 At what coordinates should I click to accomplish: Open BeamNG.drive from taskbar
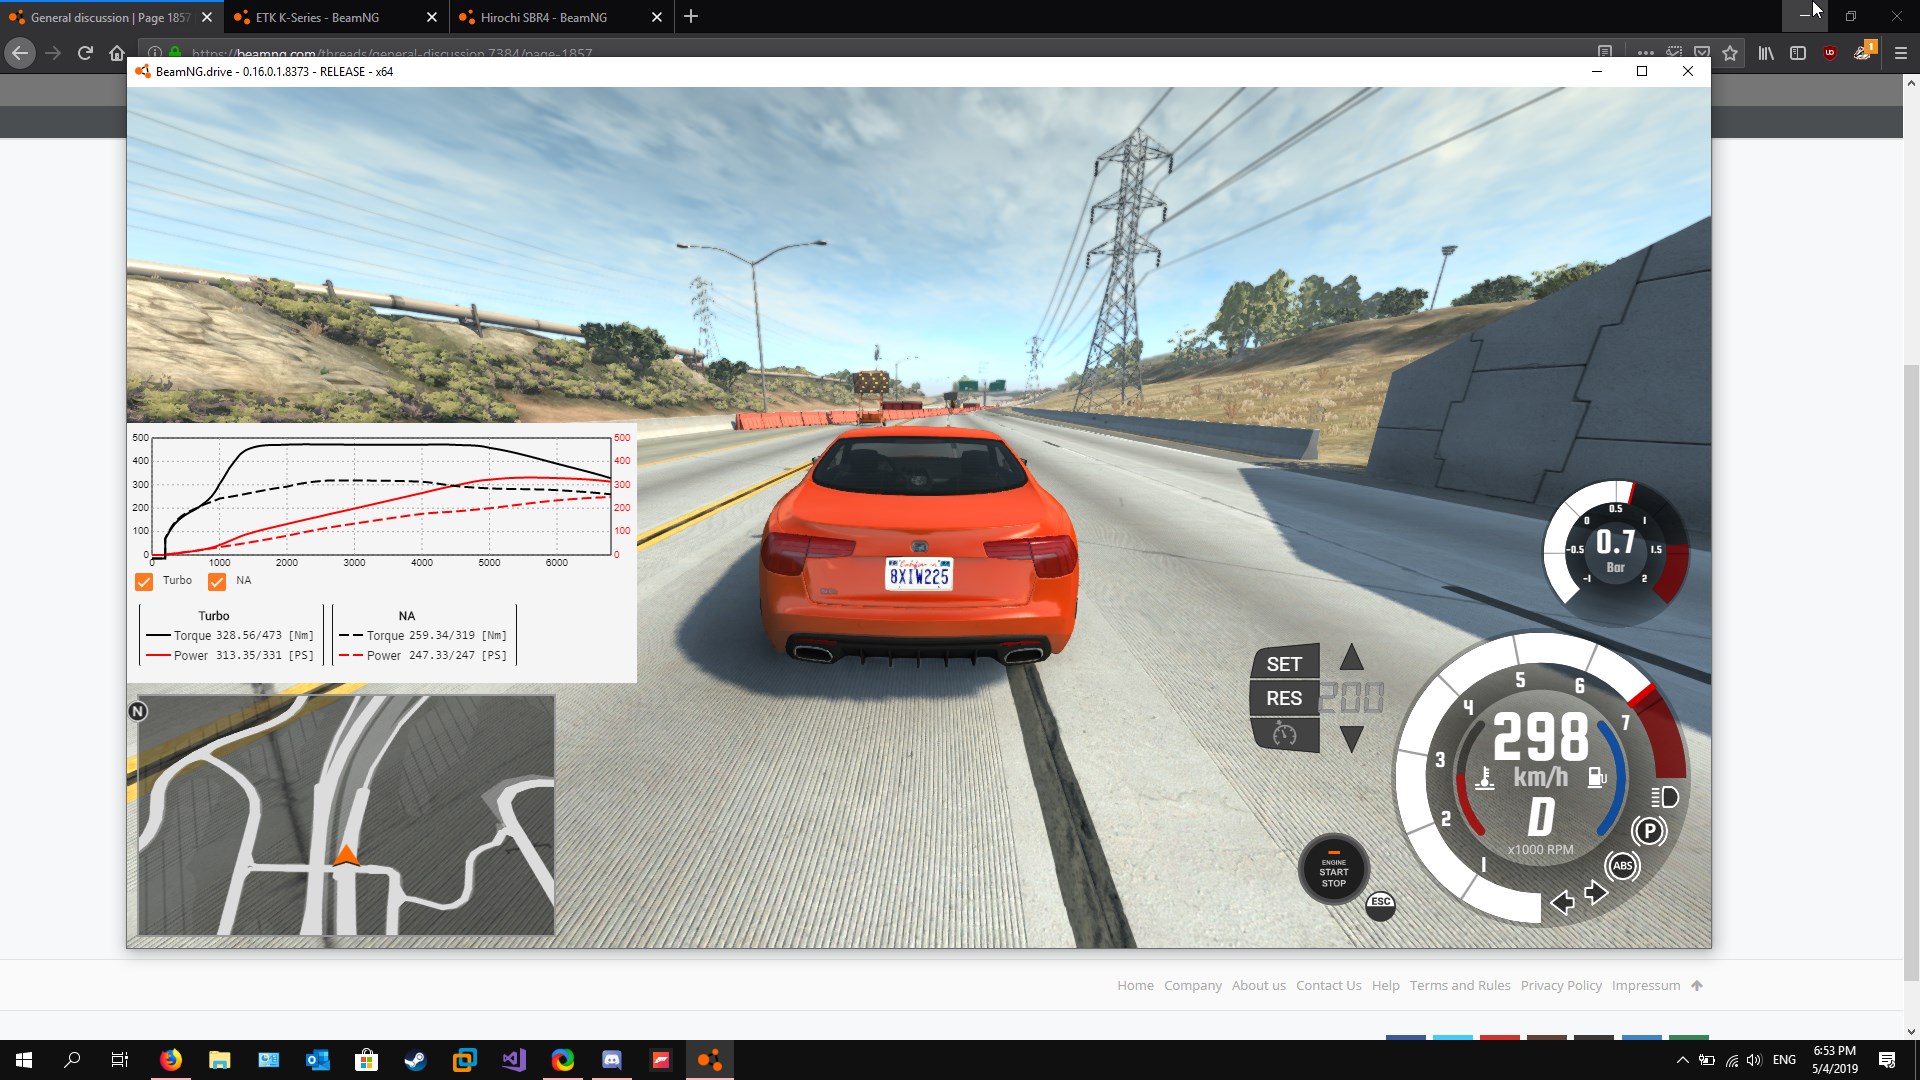[710, 1060]
